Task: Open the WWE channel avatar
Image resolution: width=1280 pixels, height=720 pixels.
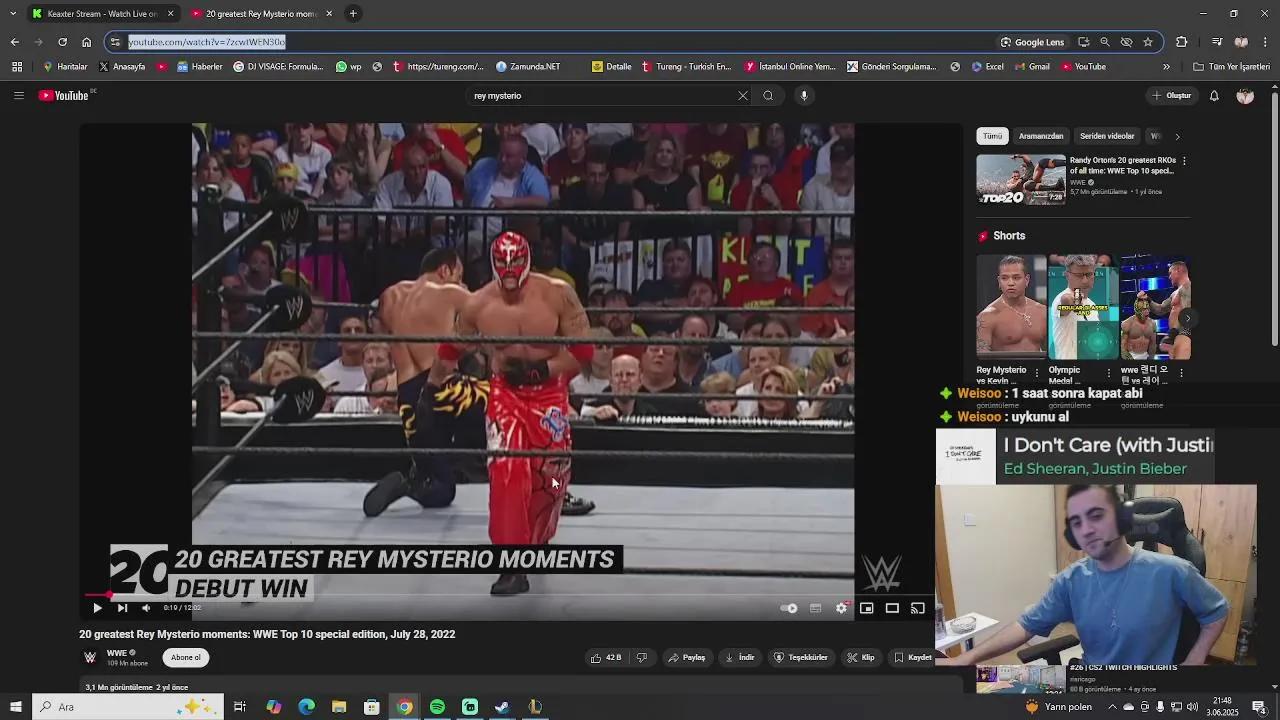Action: (x=90, y=658)
